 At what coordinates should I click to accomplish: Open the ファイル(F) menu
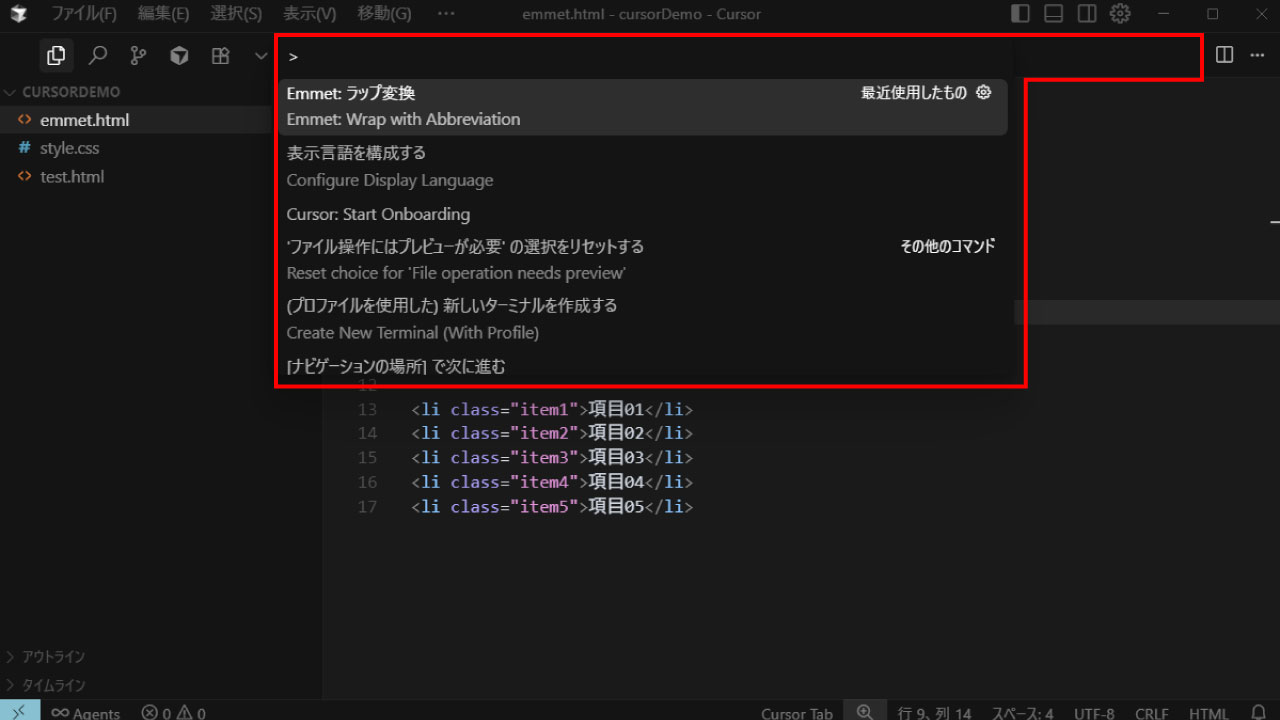click(x=84, y=14)
